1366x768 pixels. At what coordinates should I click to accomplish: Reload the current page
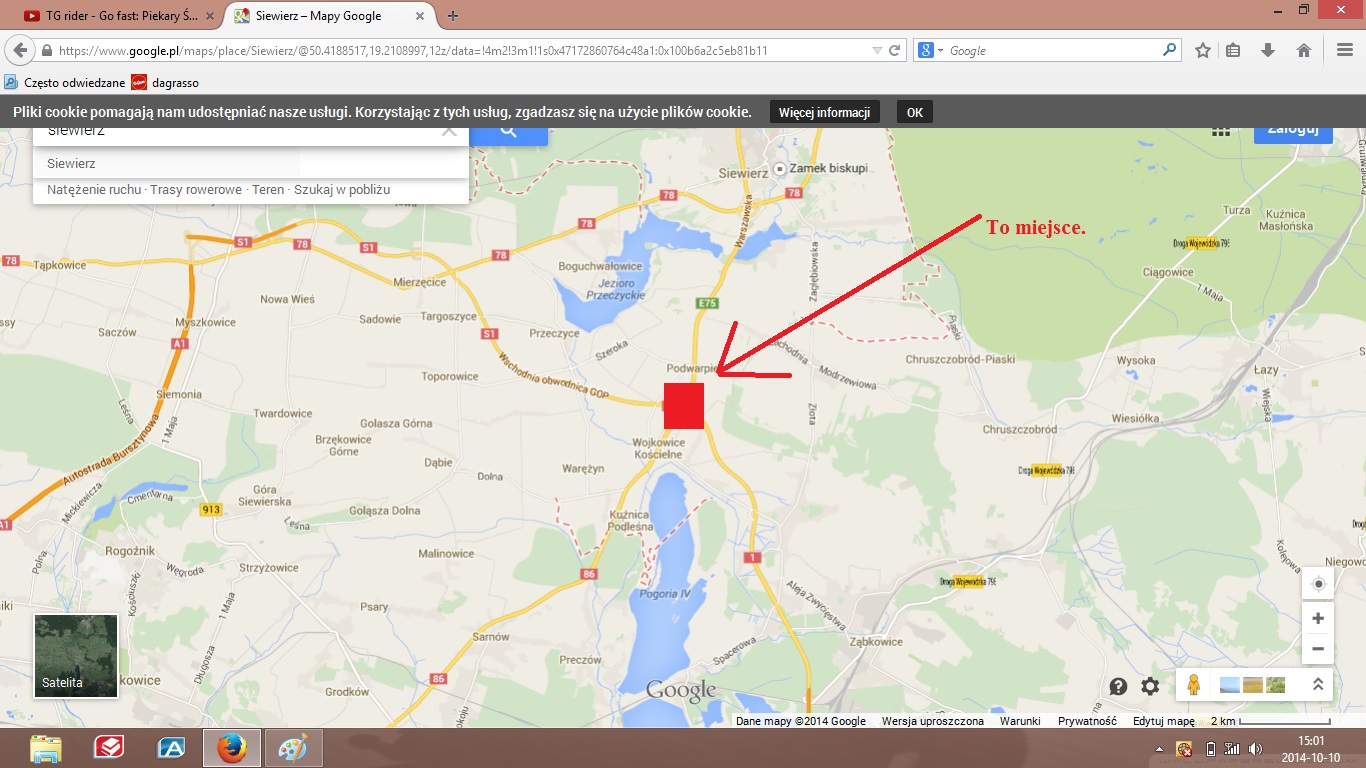tap(895, 50)
